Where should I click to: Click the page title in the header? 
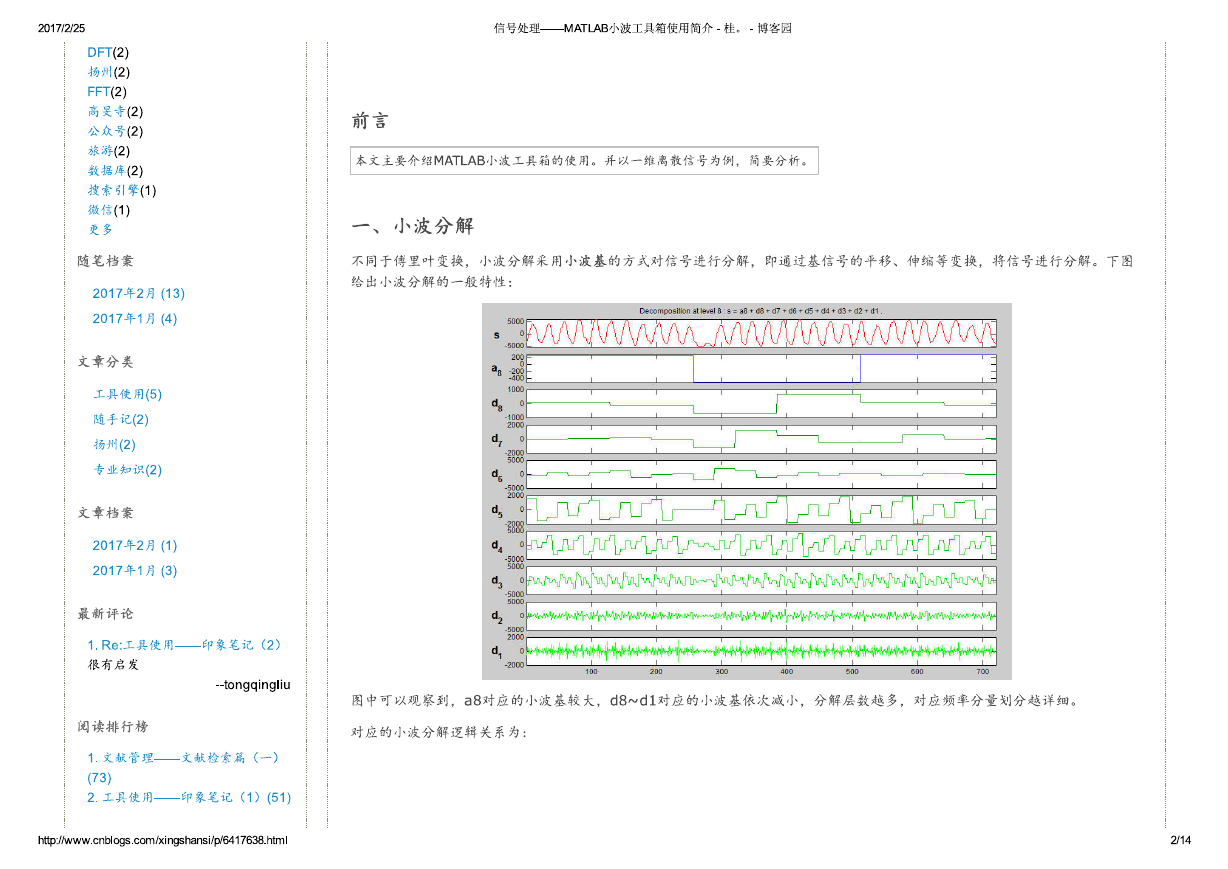coord(643,28)
